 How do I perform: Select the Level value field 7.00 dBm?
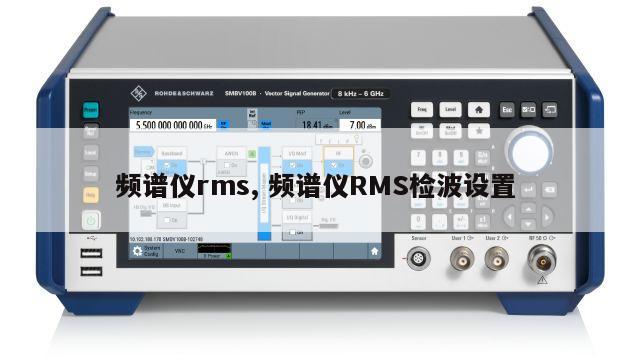tap(360, 125)
